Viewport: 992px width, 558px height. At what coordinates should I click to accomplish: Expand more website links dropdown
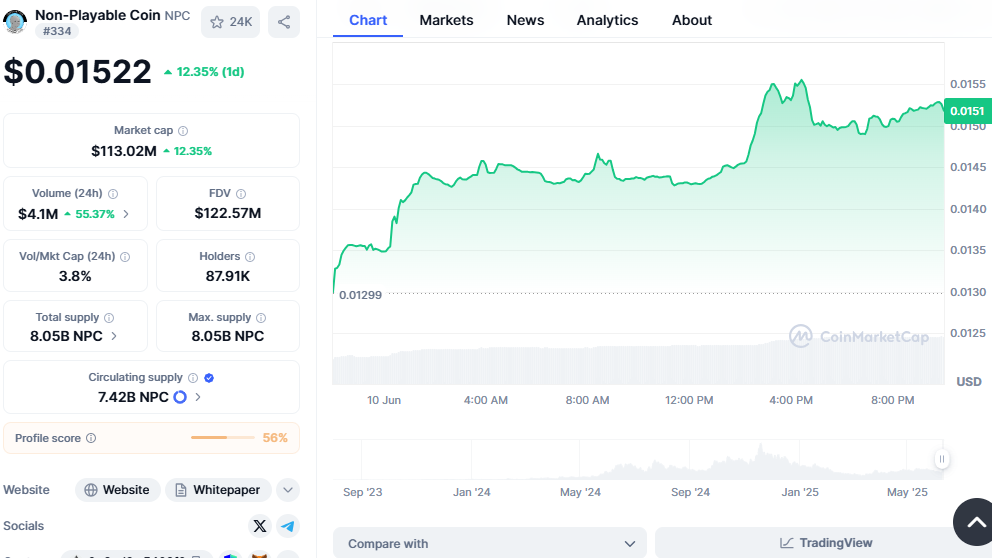(x=288, y=490)
